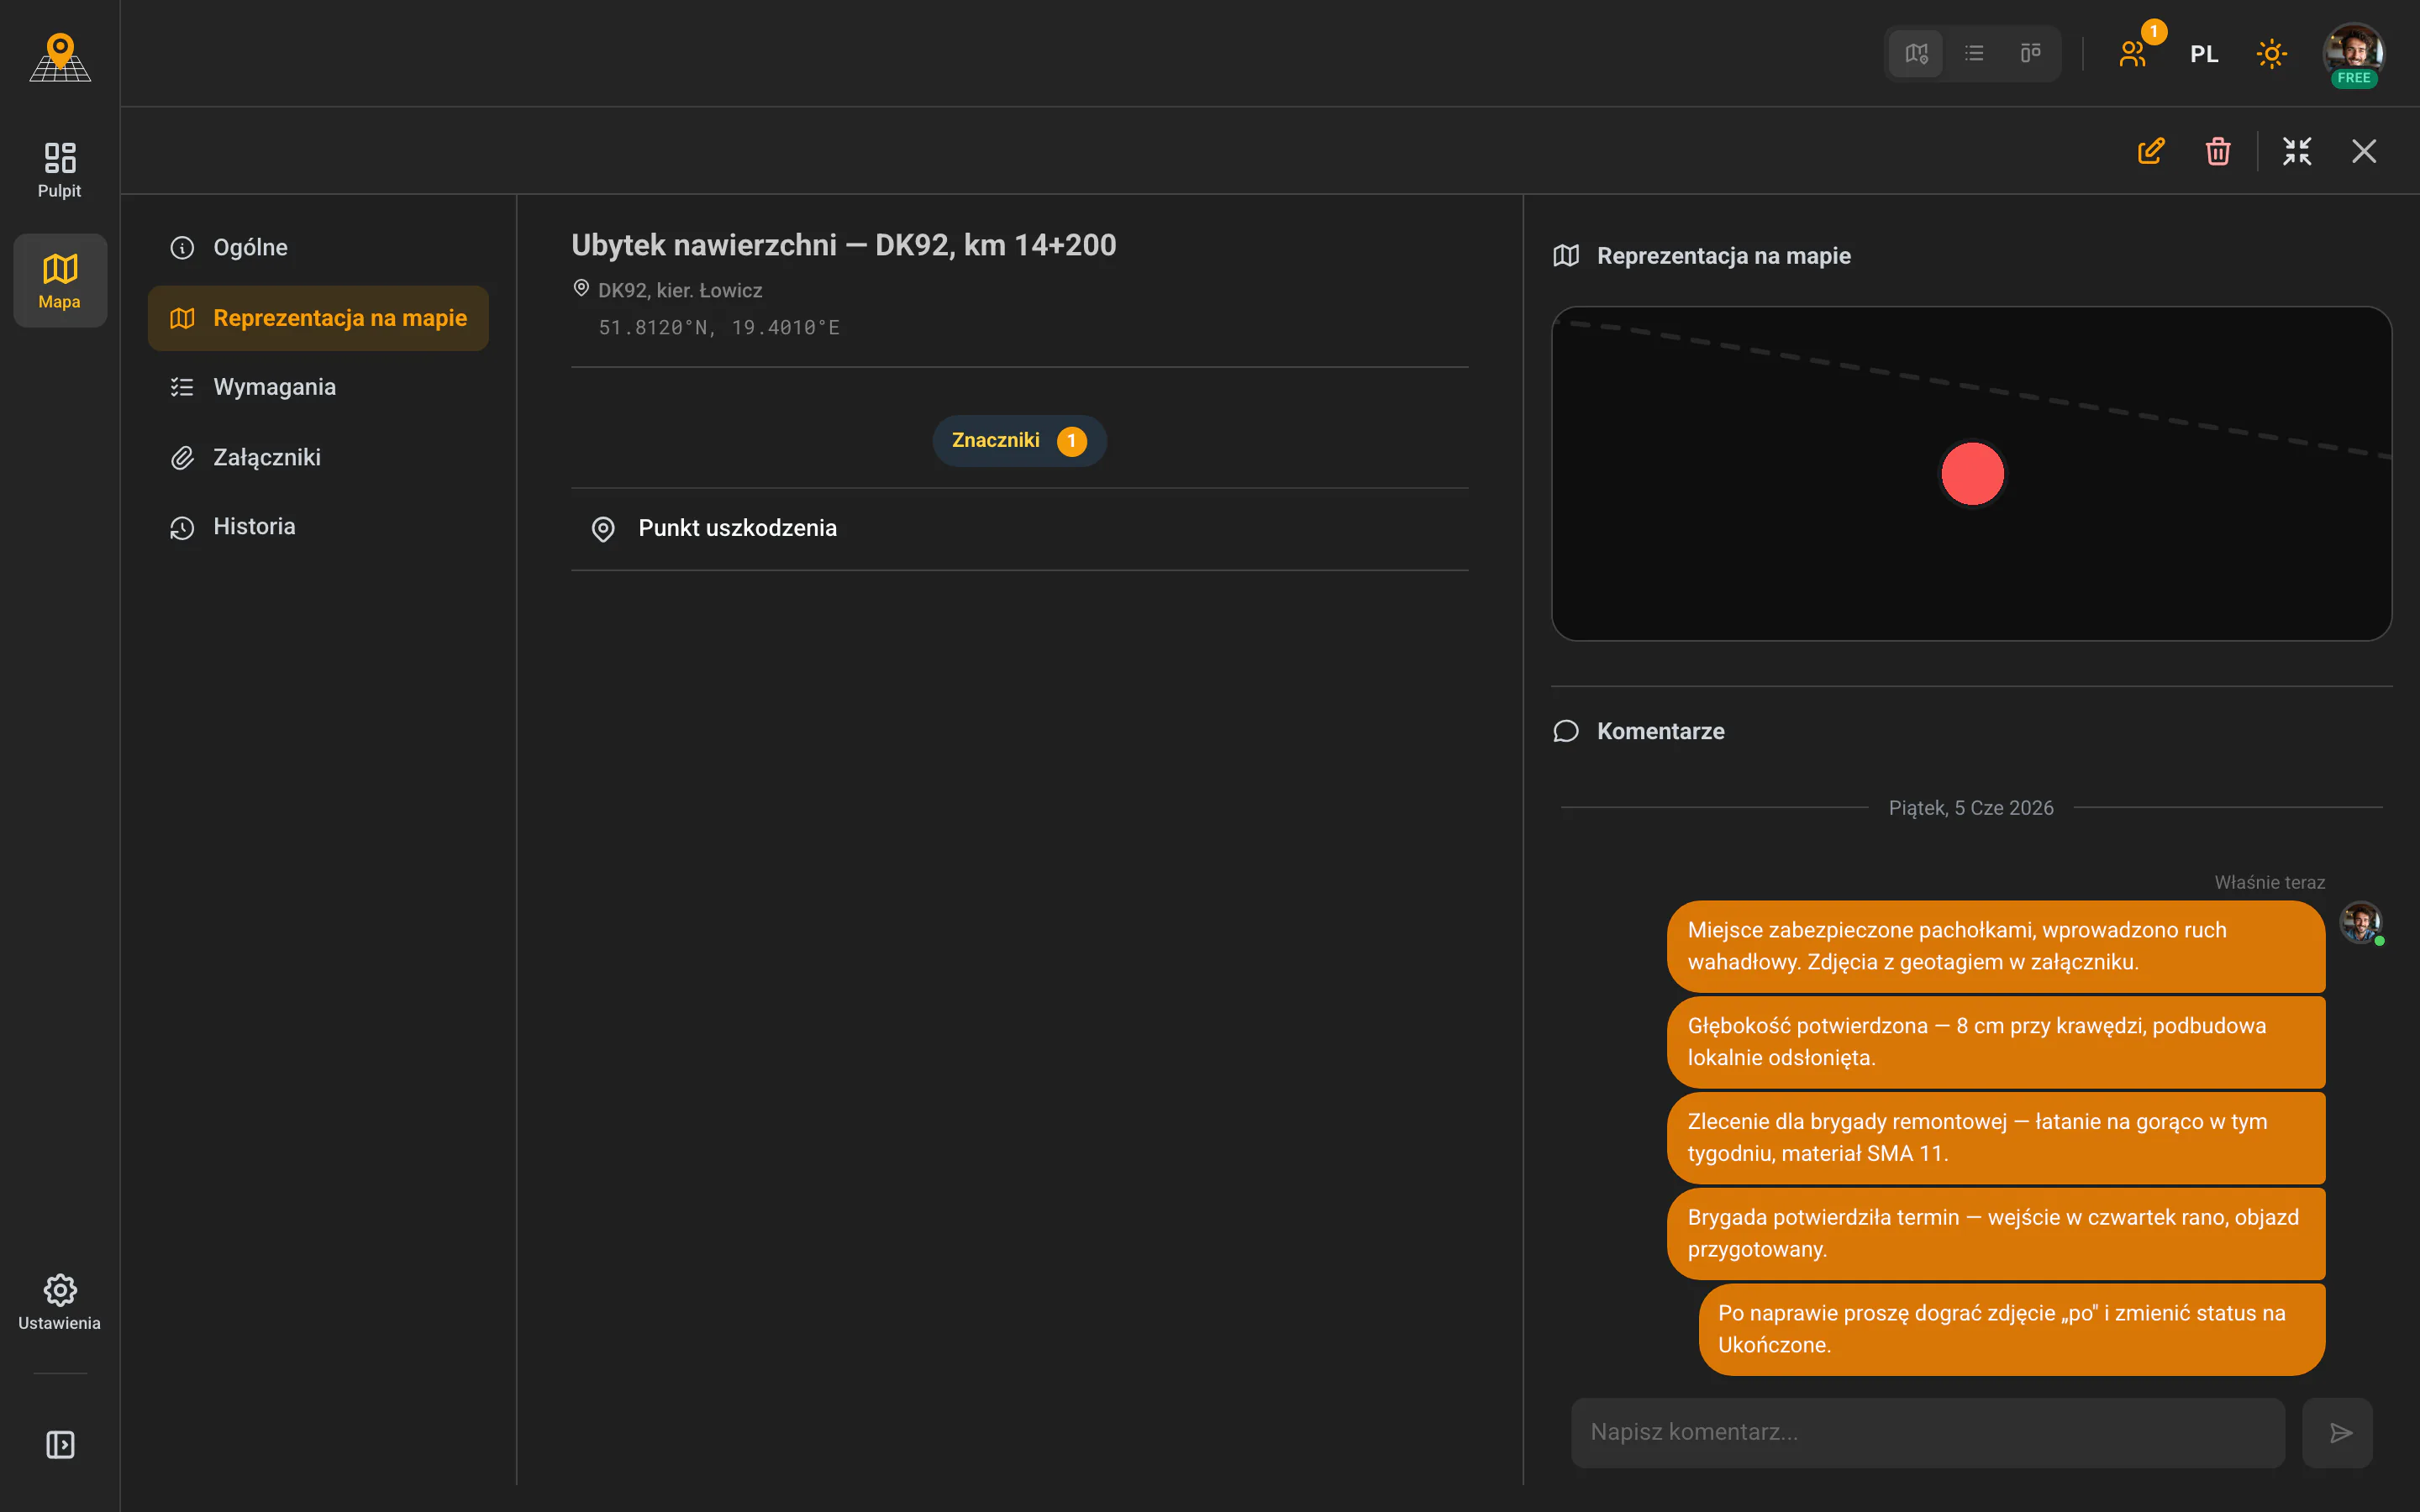Switch to the list view mode
This screenshot has height=1512, width=2420.
1974,53
